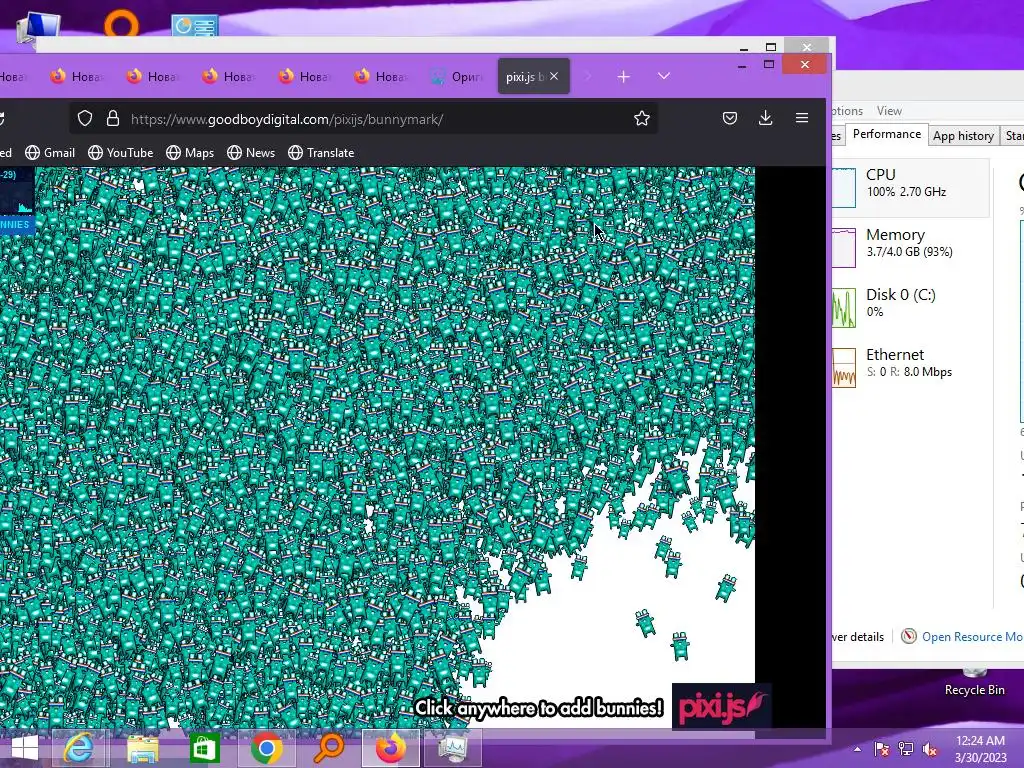Viewport: 1024px width, 768px height.
Task: Open File Explorer from taskbar
Action: click(142, 748)
